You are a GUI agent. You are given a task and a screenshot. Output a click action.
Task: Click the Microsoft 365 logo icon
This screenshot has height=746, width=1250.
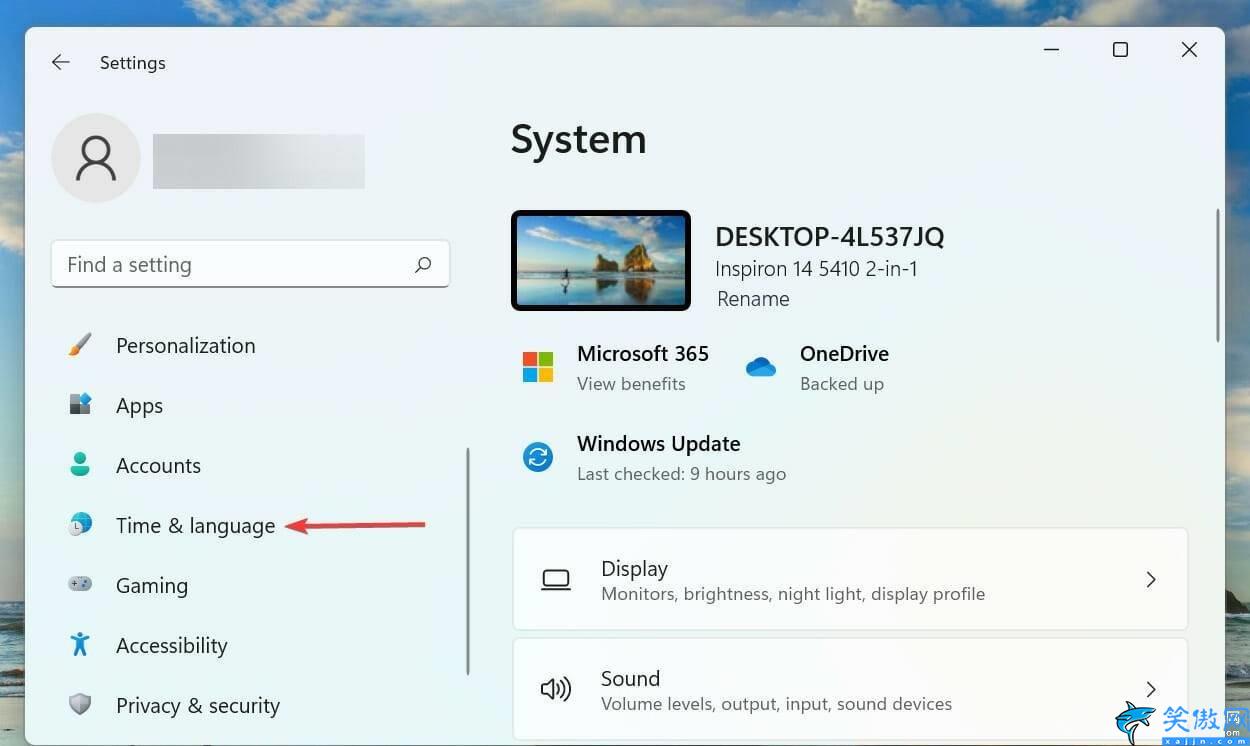point(538,367)
